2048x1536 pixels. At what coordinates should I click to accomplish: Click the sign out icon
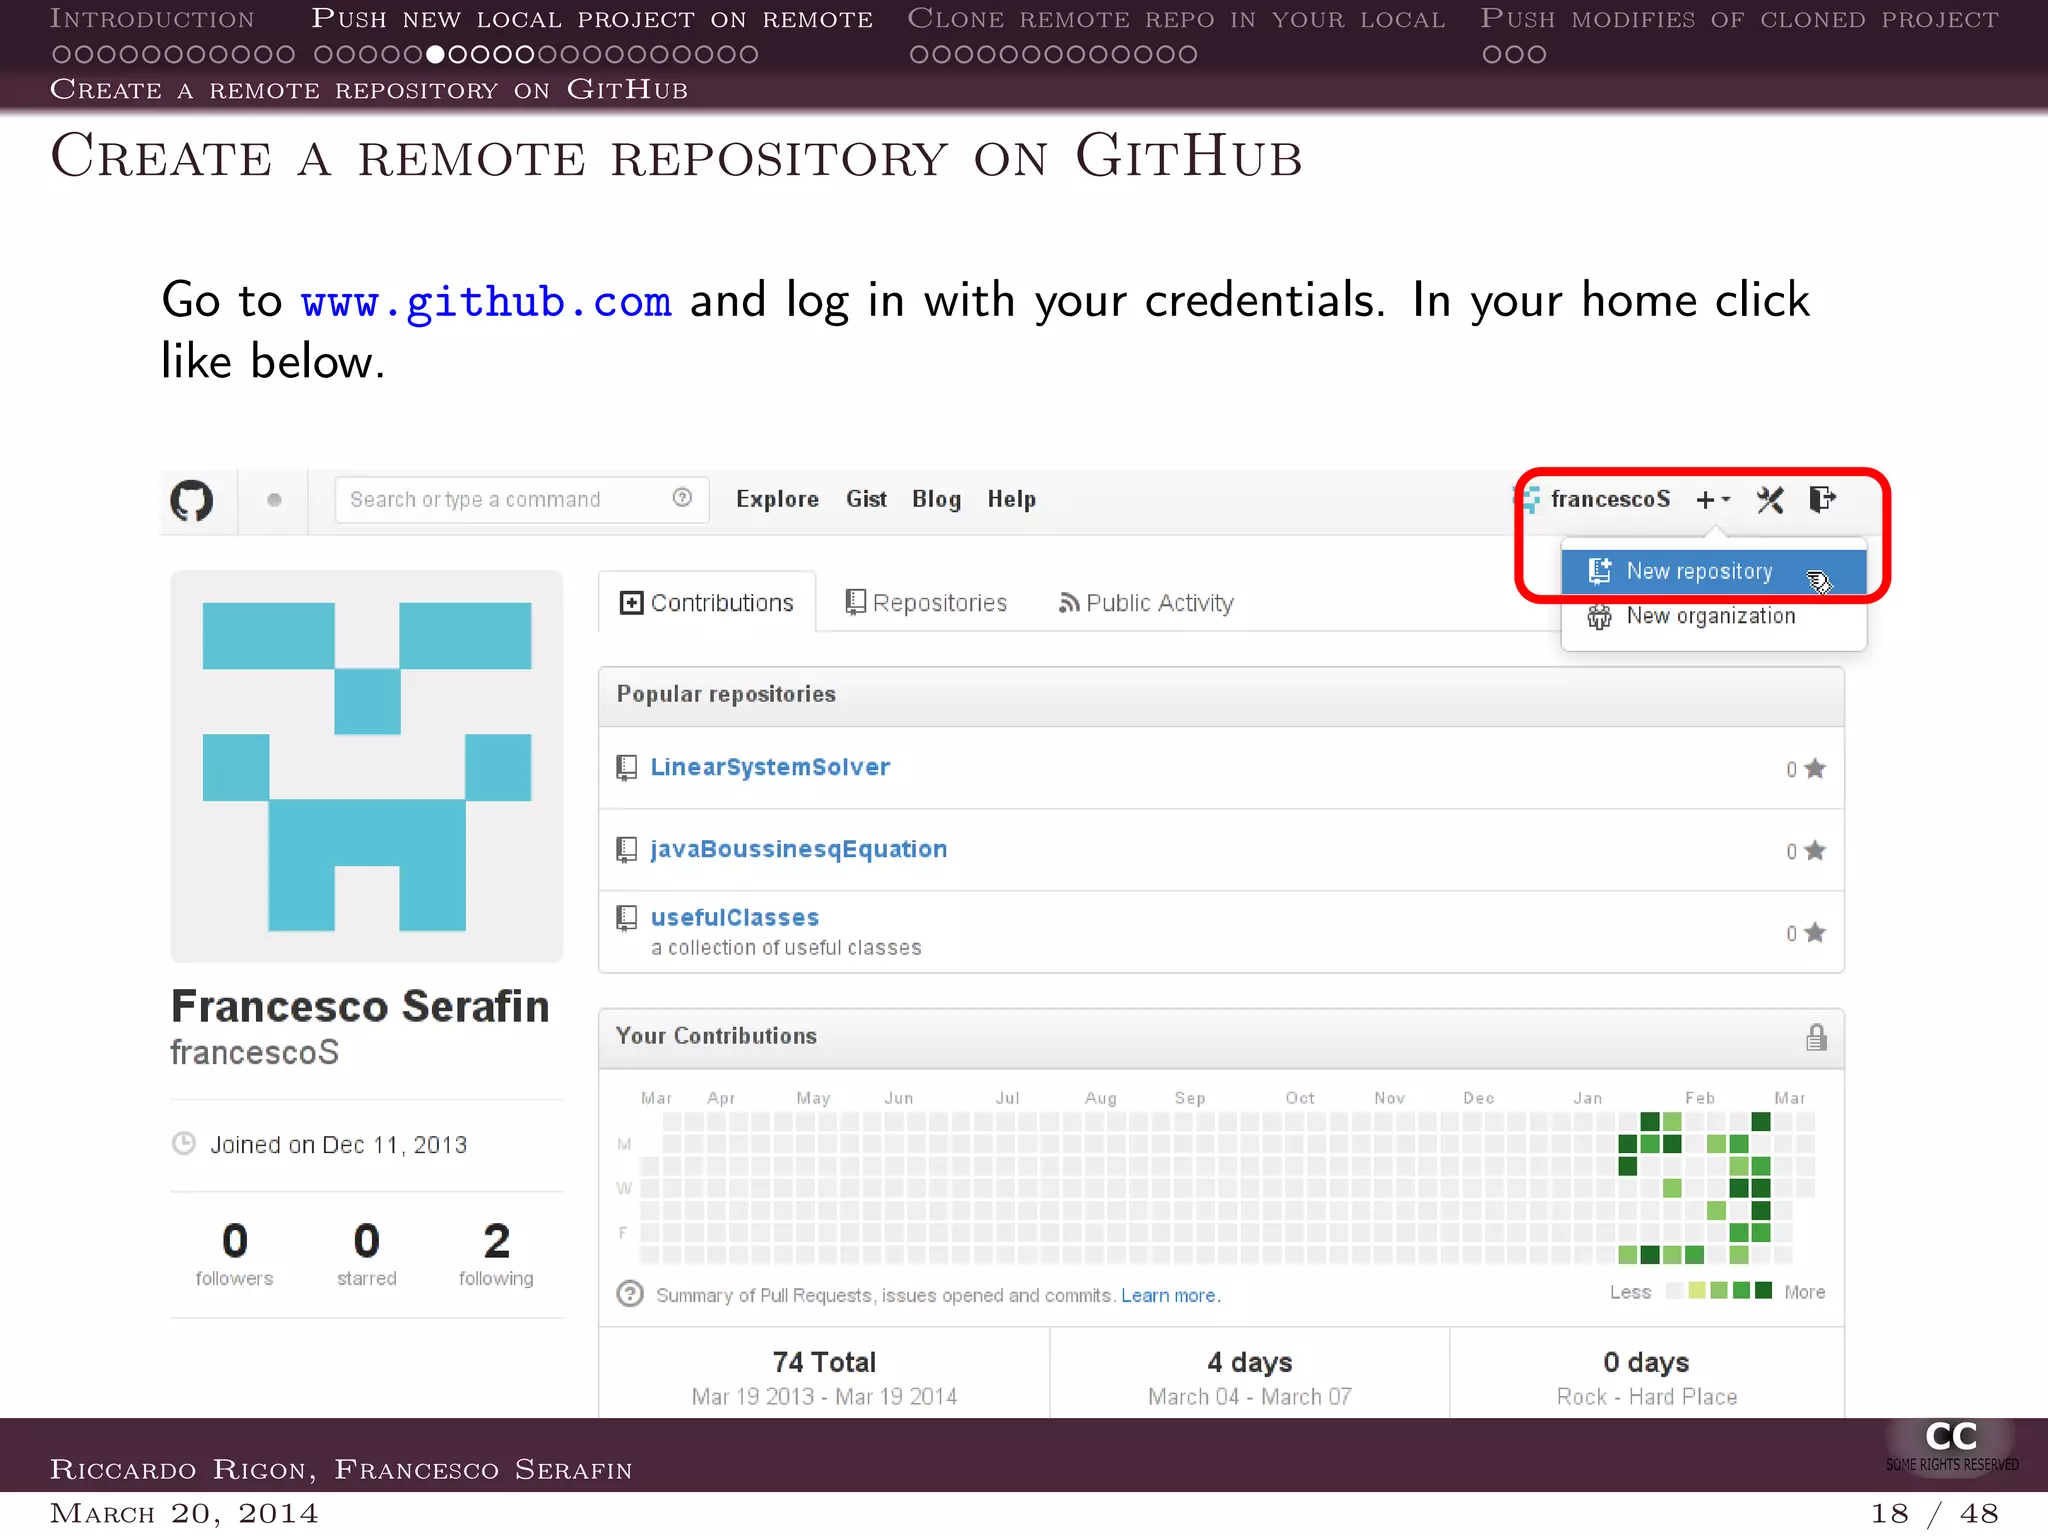click(1823, 499)
